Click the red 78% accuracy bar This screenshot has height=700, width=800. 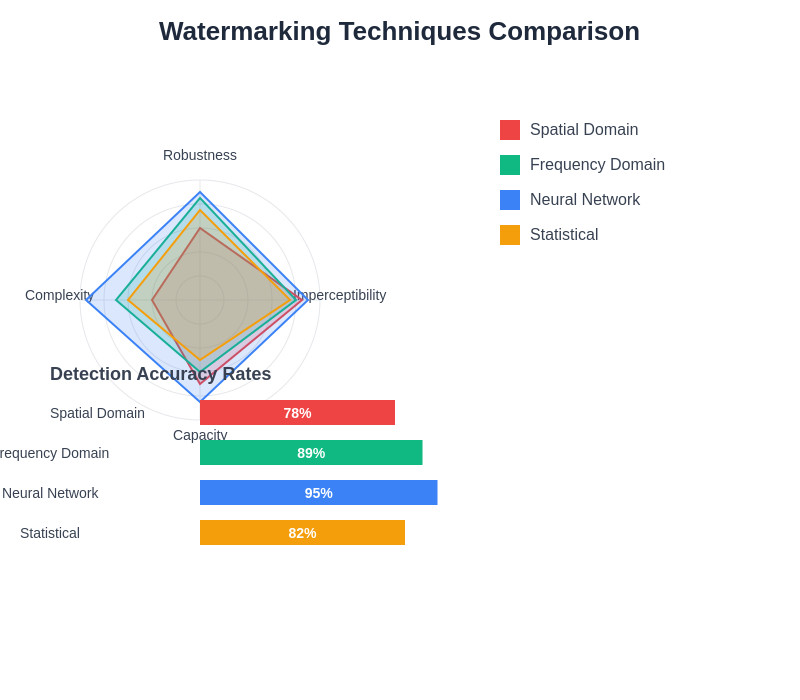297,413
